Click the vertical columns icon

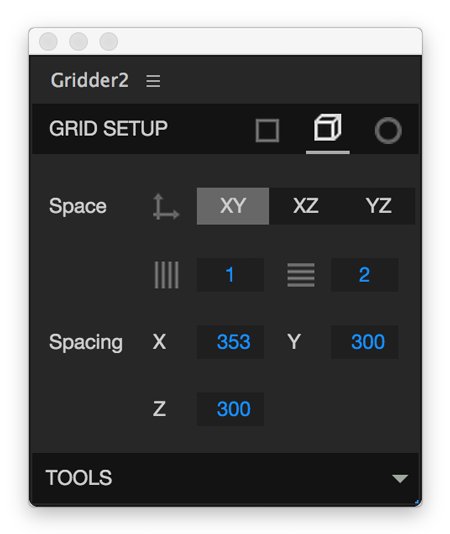click(167, 275)
